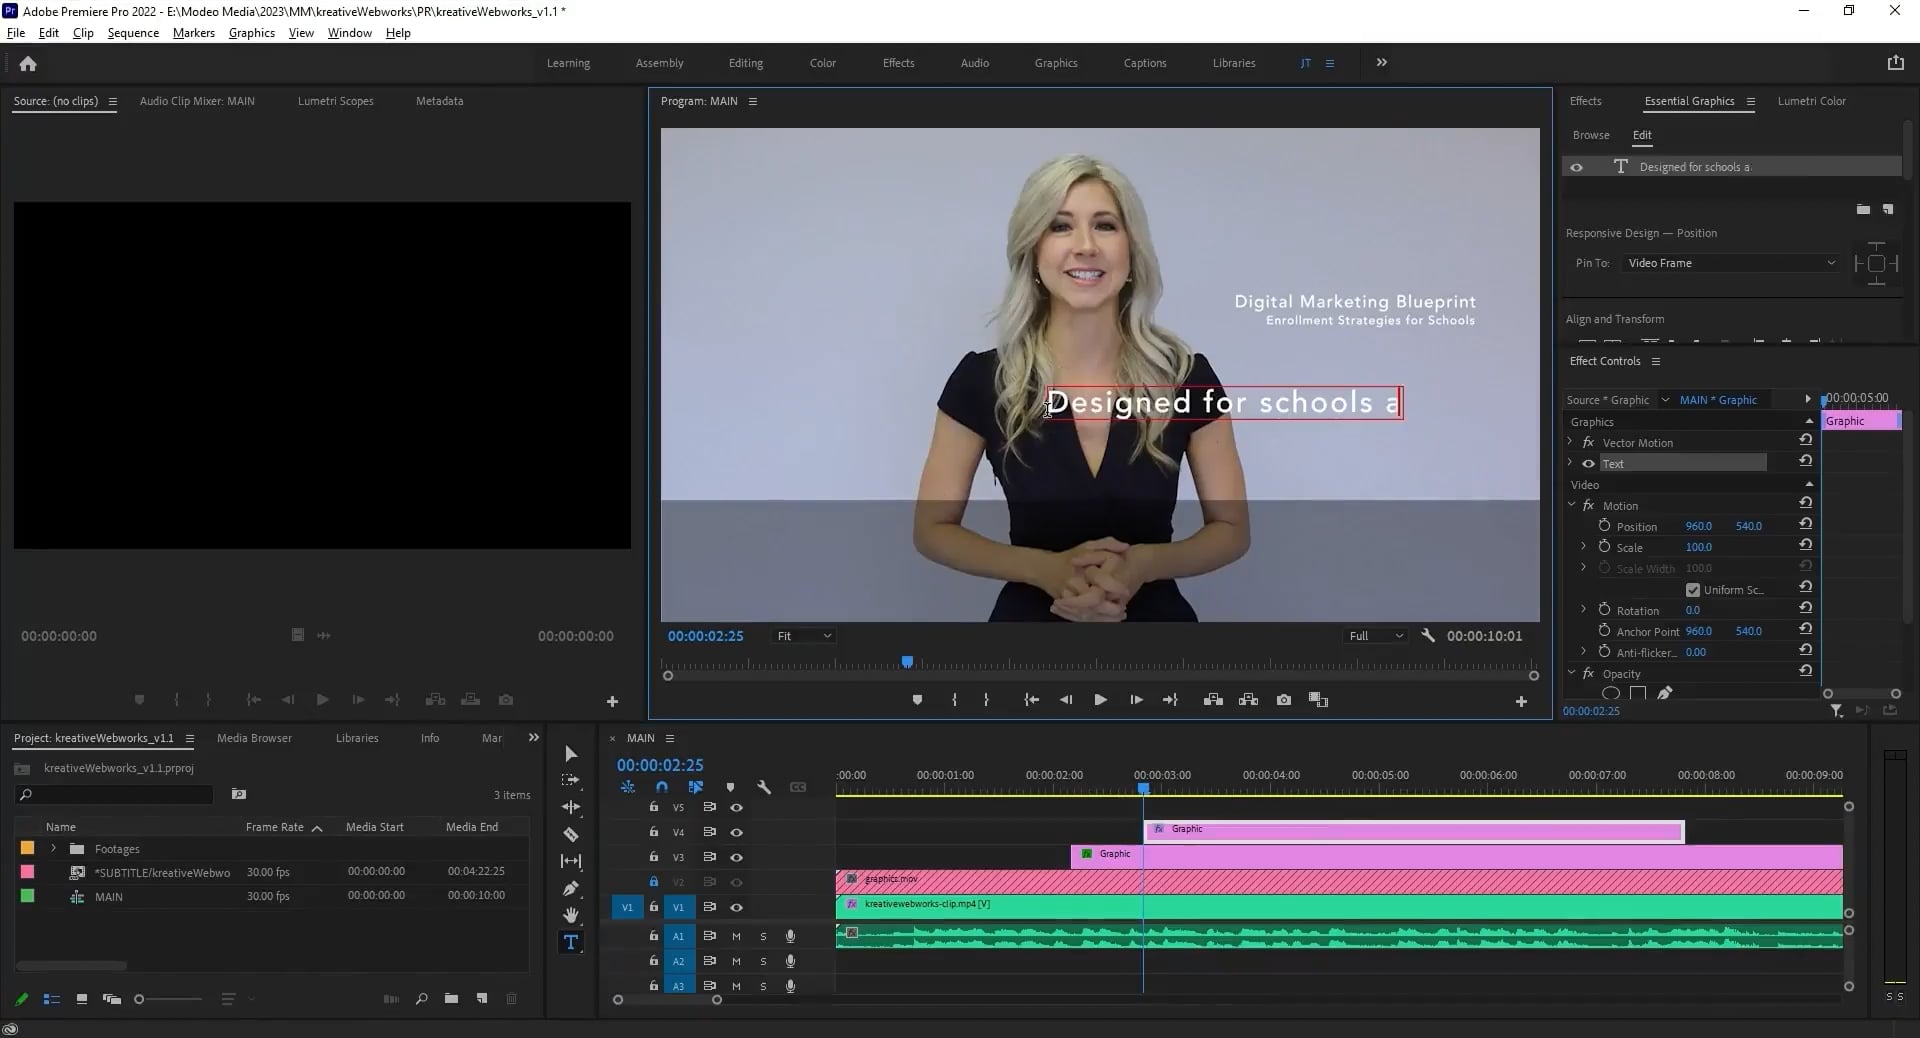Open the Graphics menu in the menu bar
The height and width of the screenshot is (1038, 1920).
(x=251, y=32)
